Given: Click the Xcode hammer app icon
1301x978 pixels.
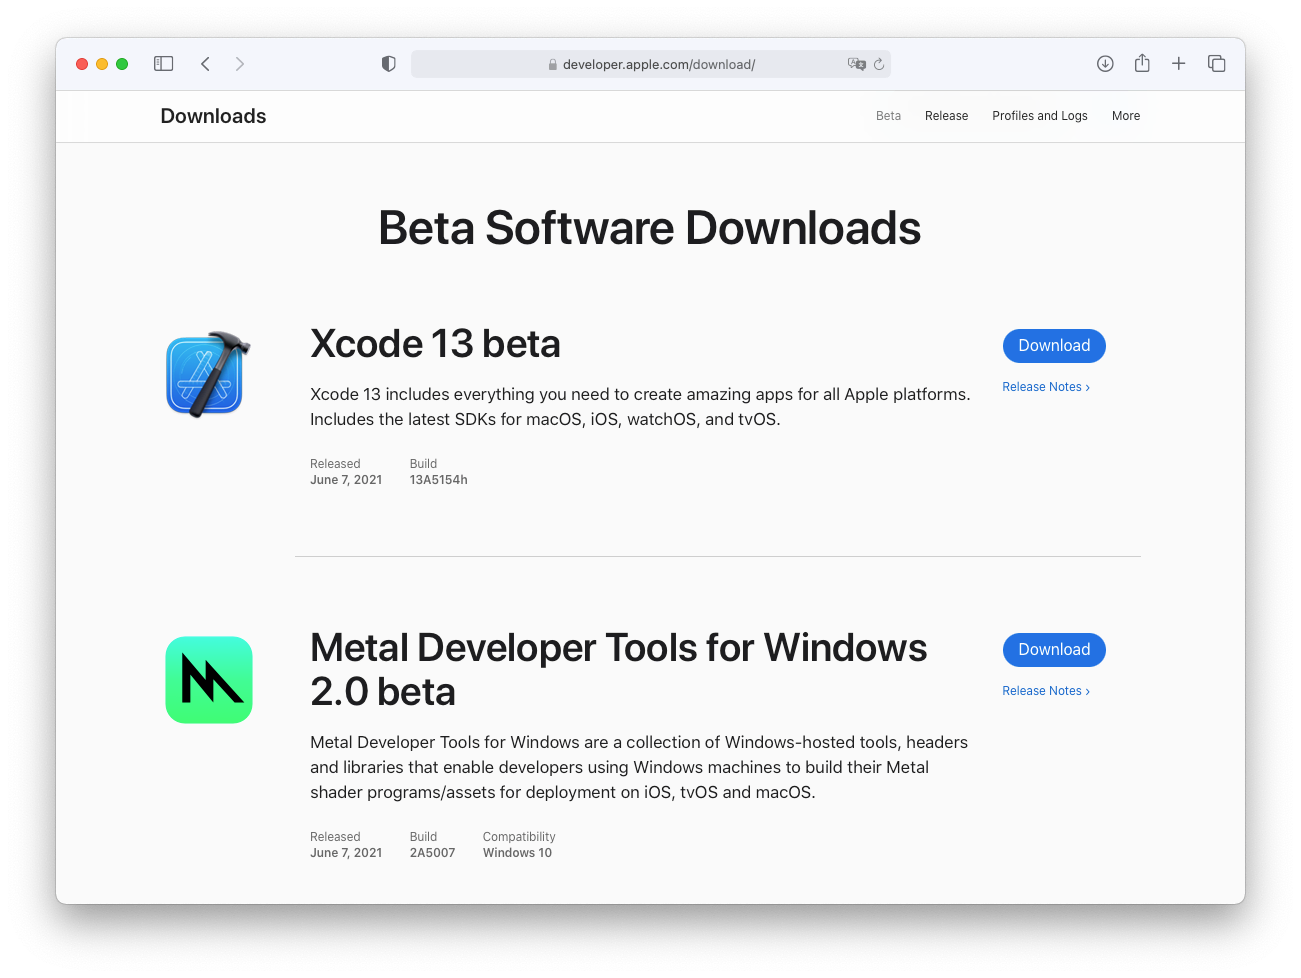Looking at the screenshot, I should coord(208,374).
